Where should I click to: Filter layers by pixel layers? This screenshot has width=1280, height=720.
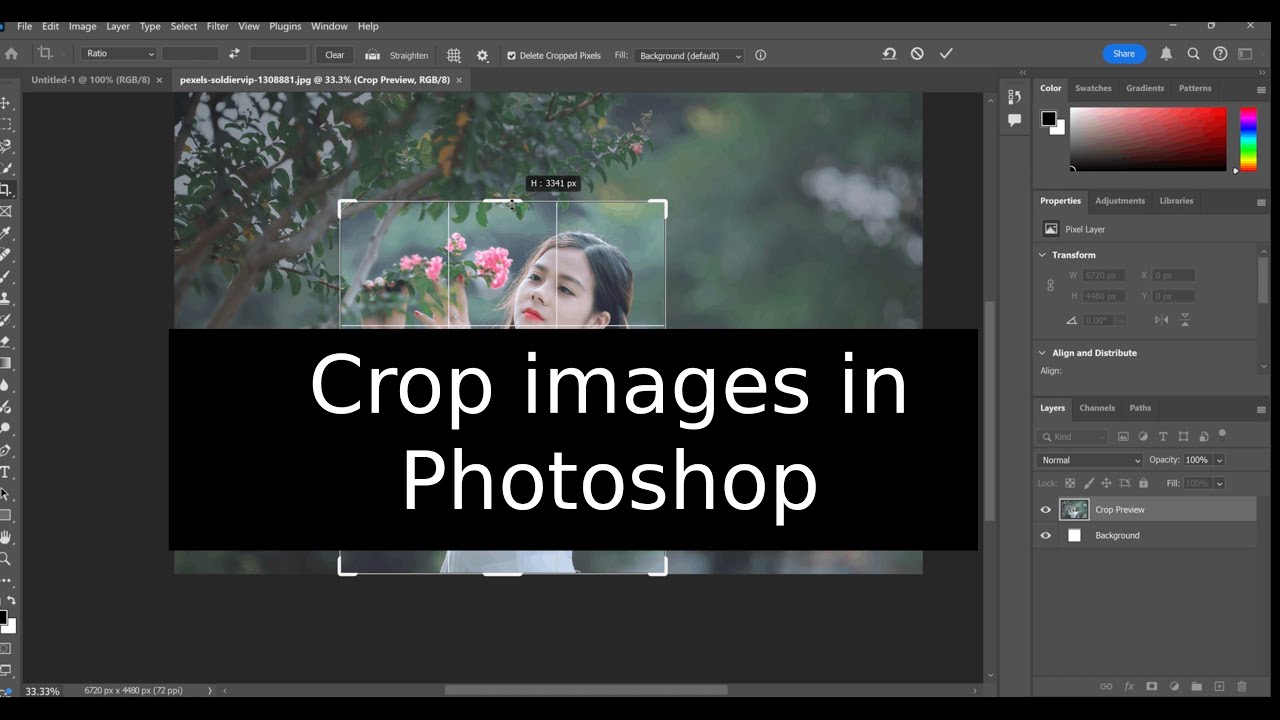point(1123,437)
